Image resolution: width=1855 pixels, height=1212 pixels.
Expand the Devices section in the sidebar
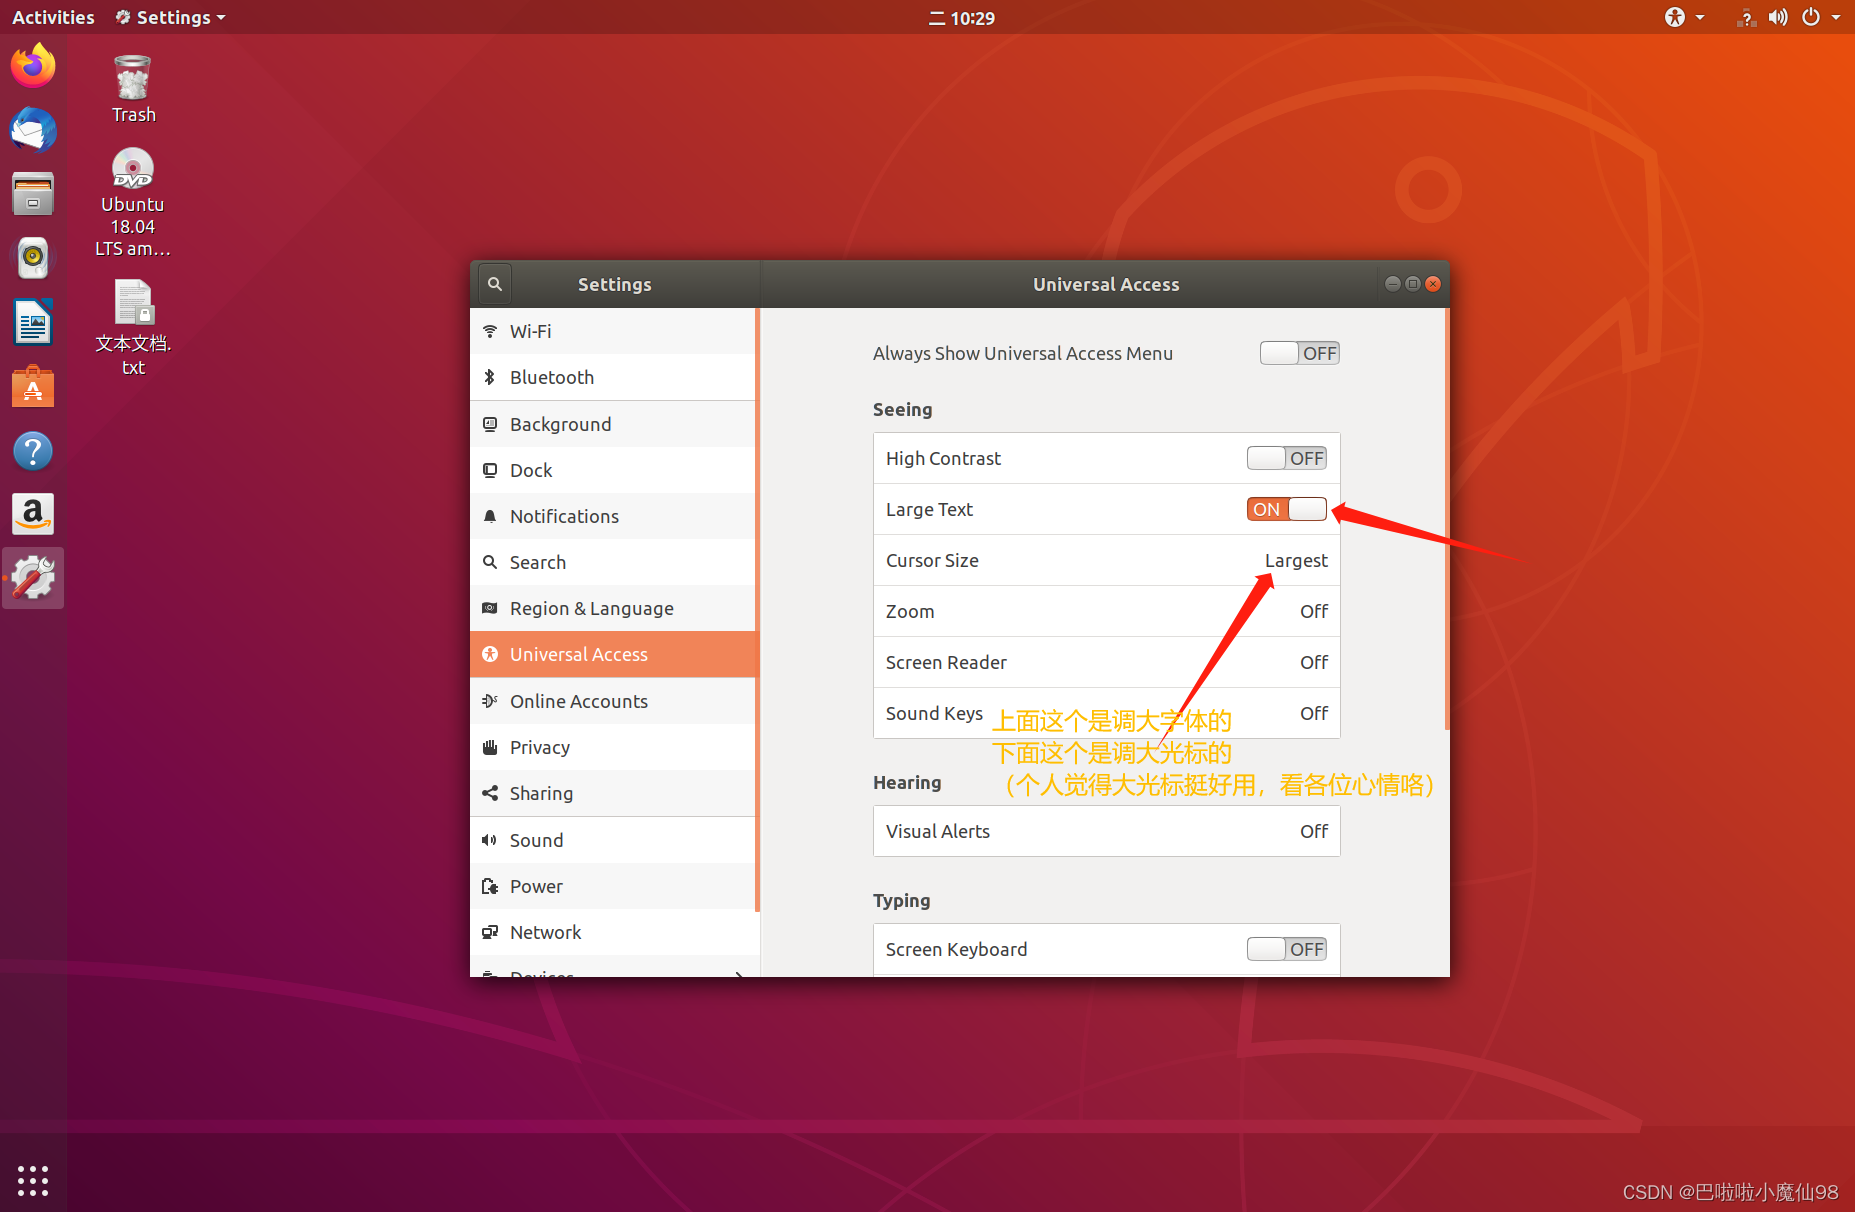tap(614, 972)
